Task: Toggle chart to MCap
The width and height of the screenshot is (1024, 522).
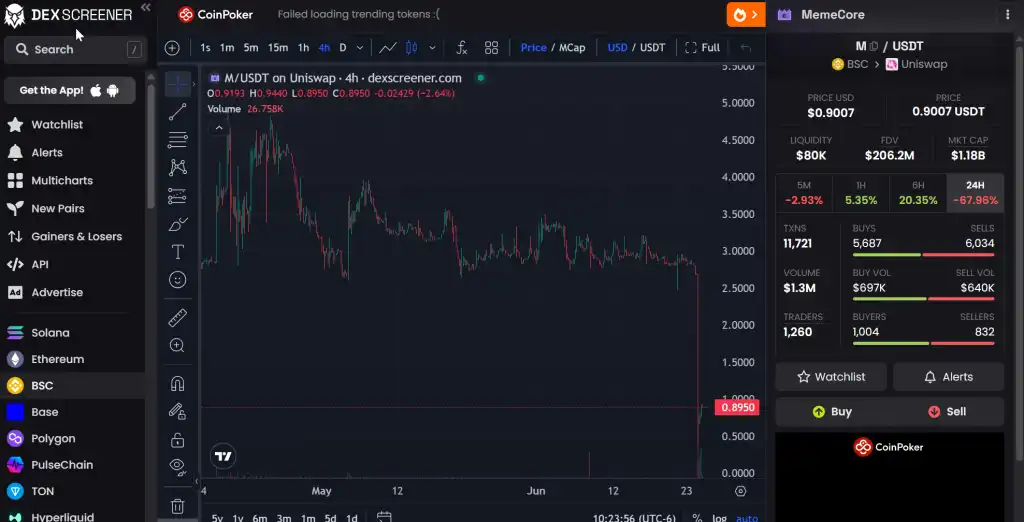Action: pyautogui.click(x=571, y=48)
